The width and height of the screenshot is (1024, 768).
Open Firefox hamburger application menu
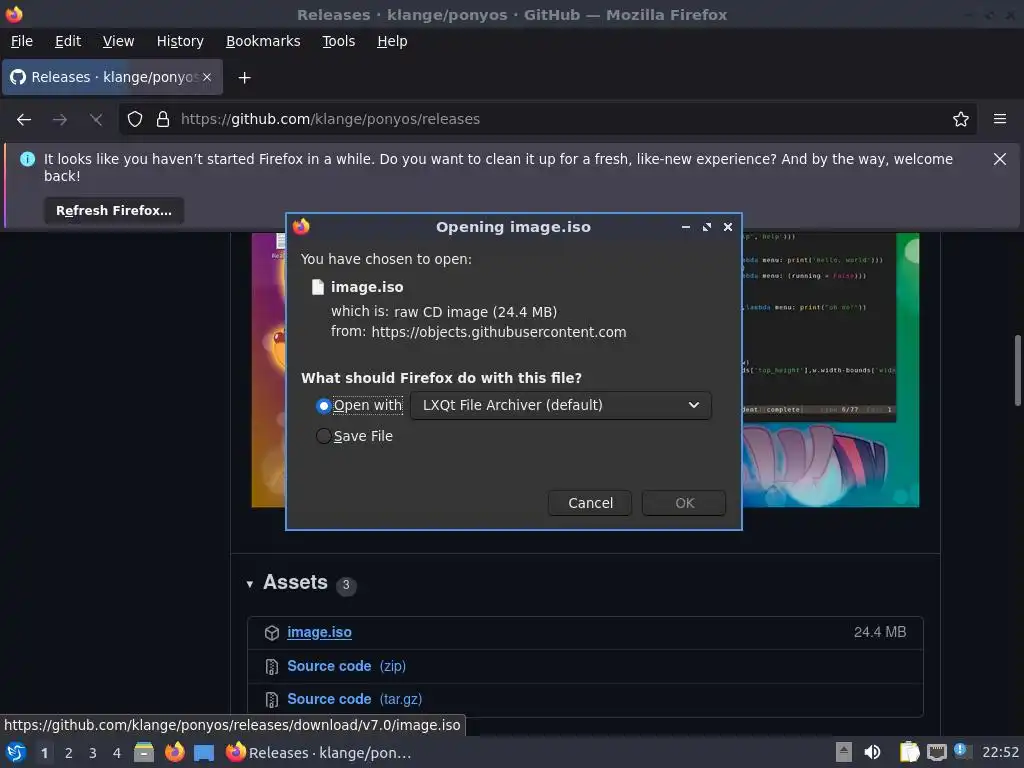point(1000,119)
